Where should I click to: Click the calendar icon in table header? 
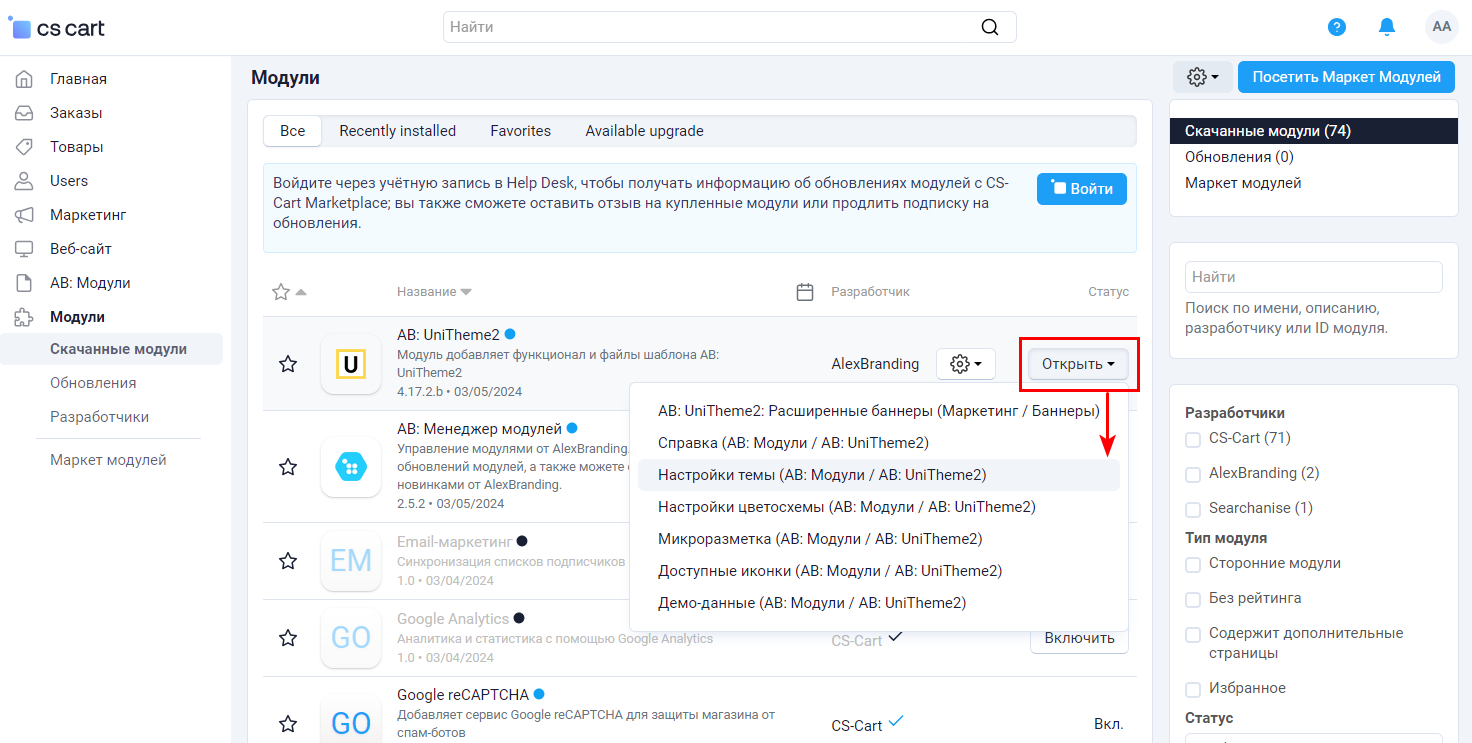804,292
